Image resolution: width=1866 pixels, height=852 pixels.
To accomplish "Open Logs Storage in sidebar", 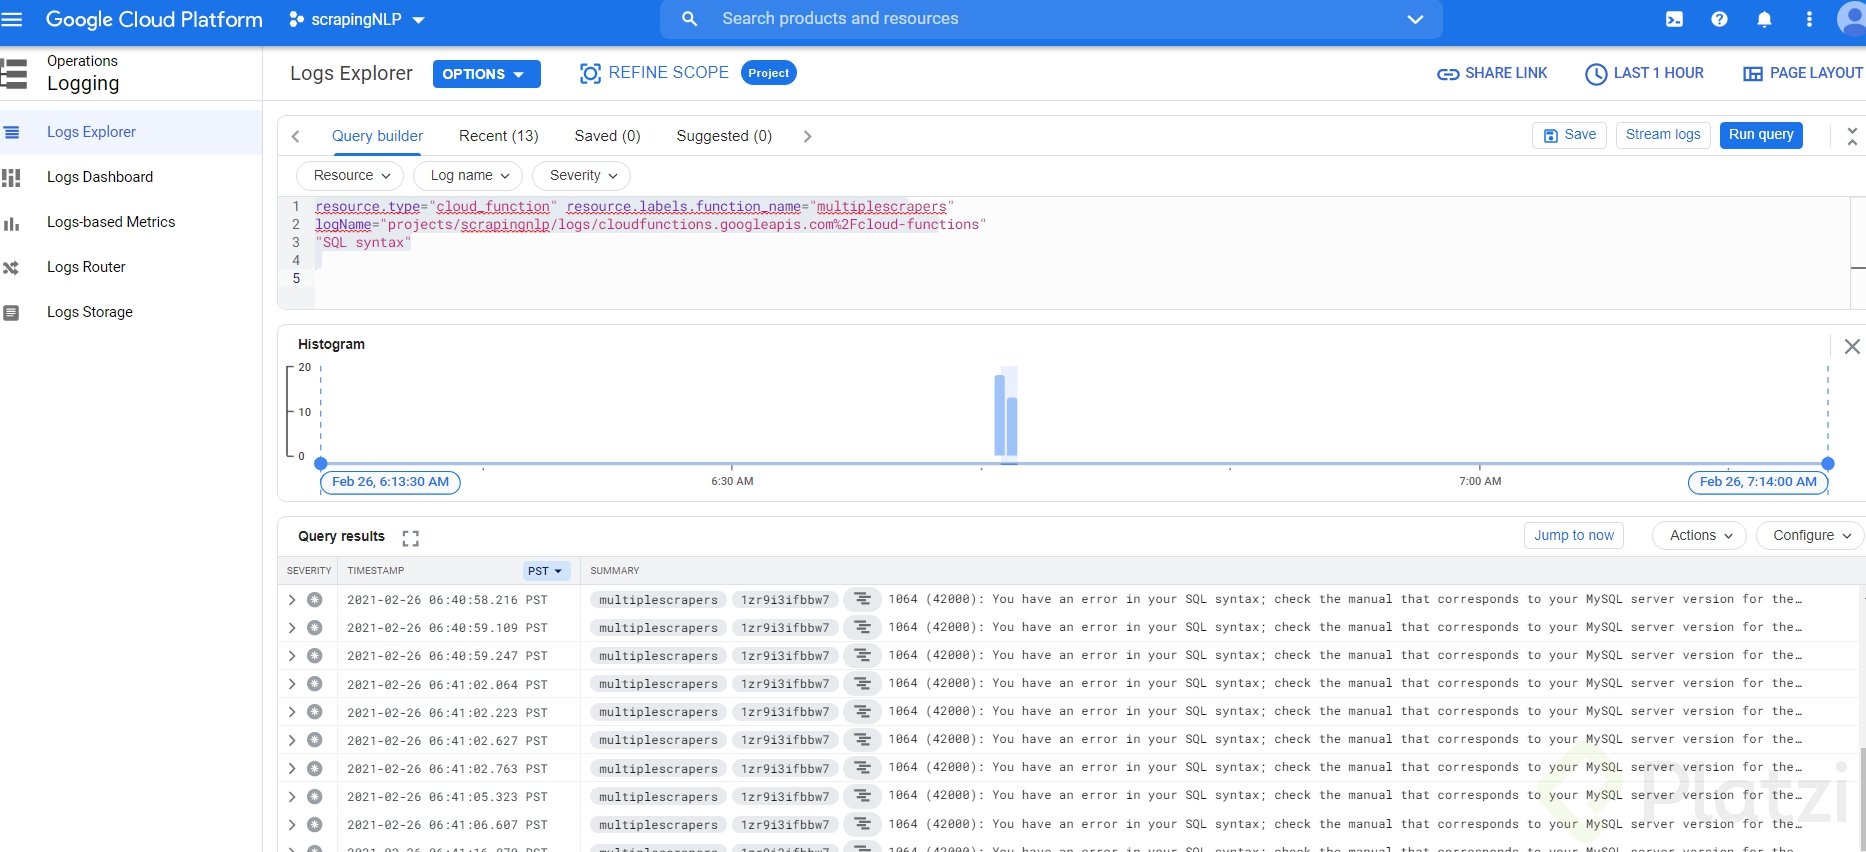I will tap(90, 312).
